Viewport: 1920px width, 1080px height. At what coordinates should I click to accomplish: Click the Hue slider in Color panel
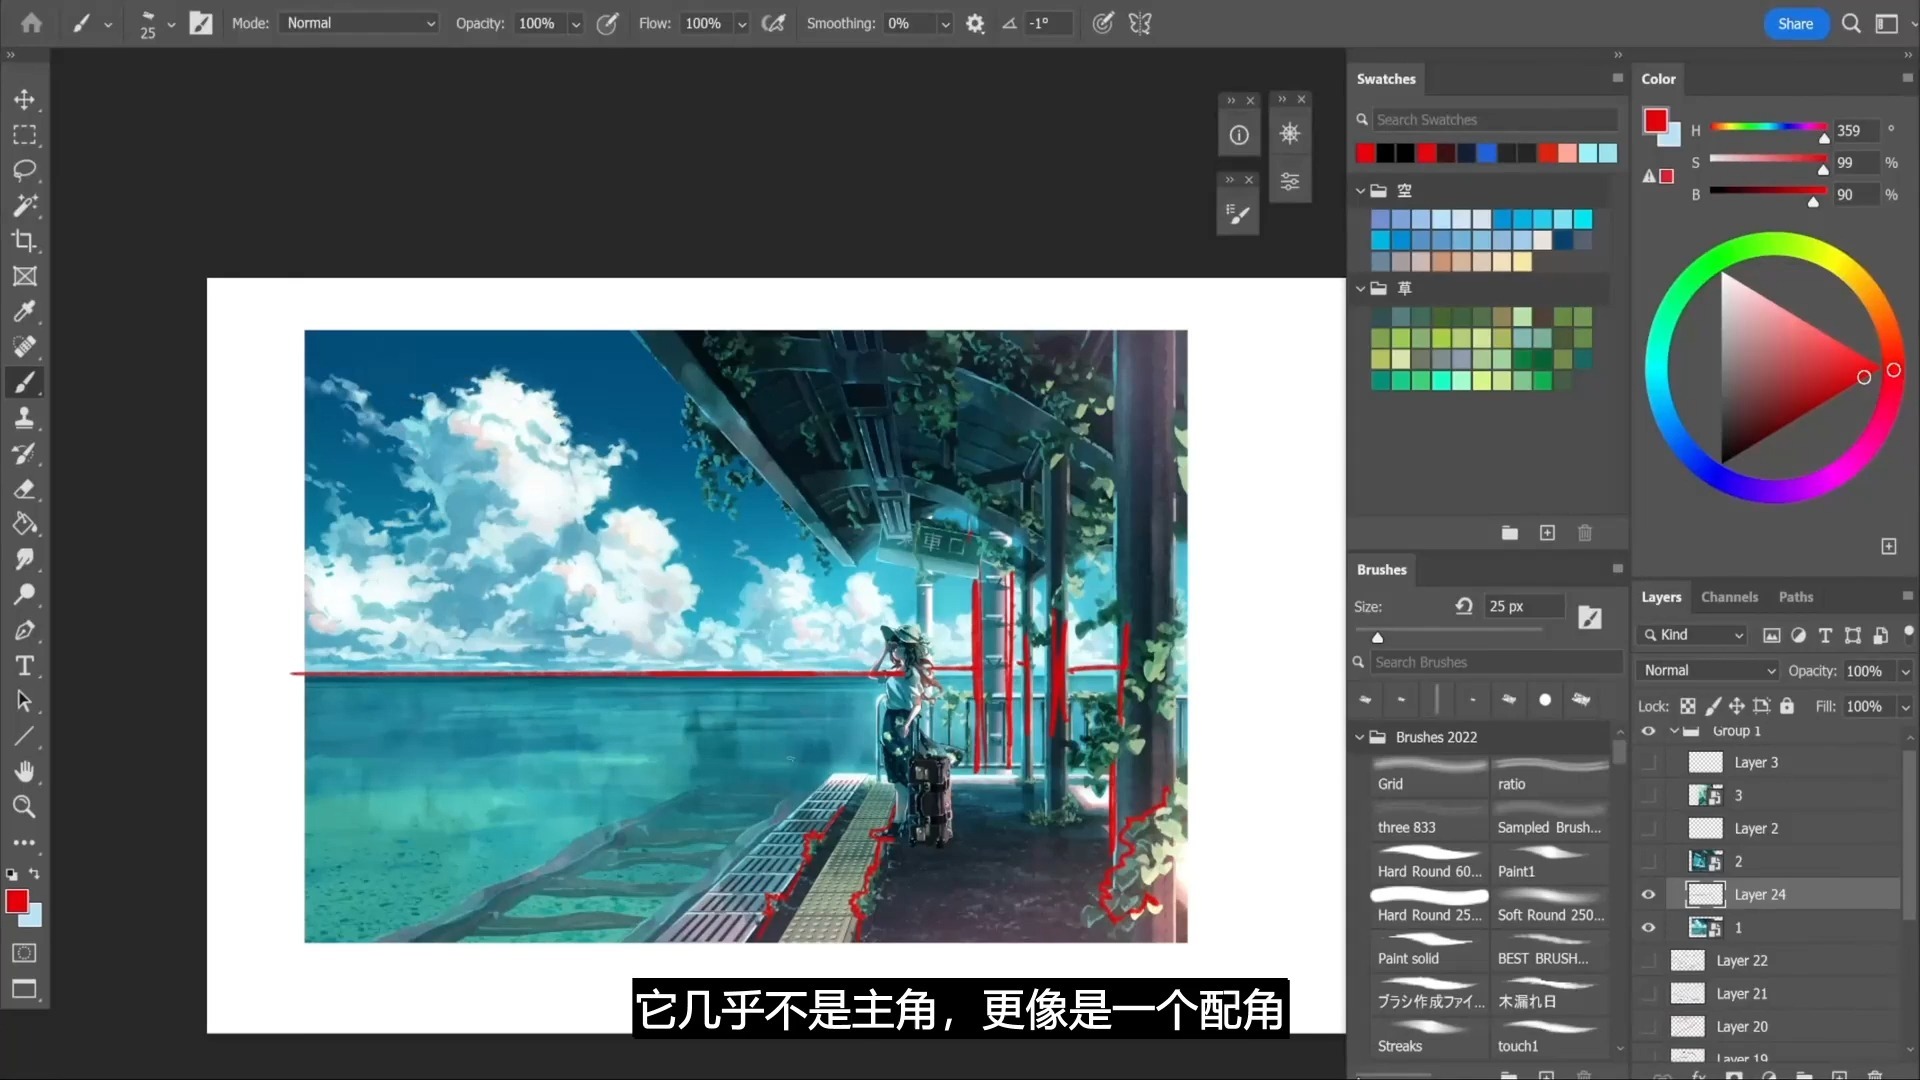pos(1768,127)
